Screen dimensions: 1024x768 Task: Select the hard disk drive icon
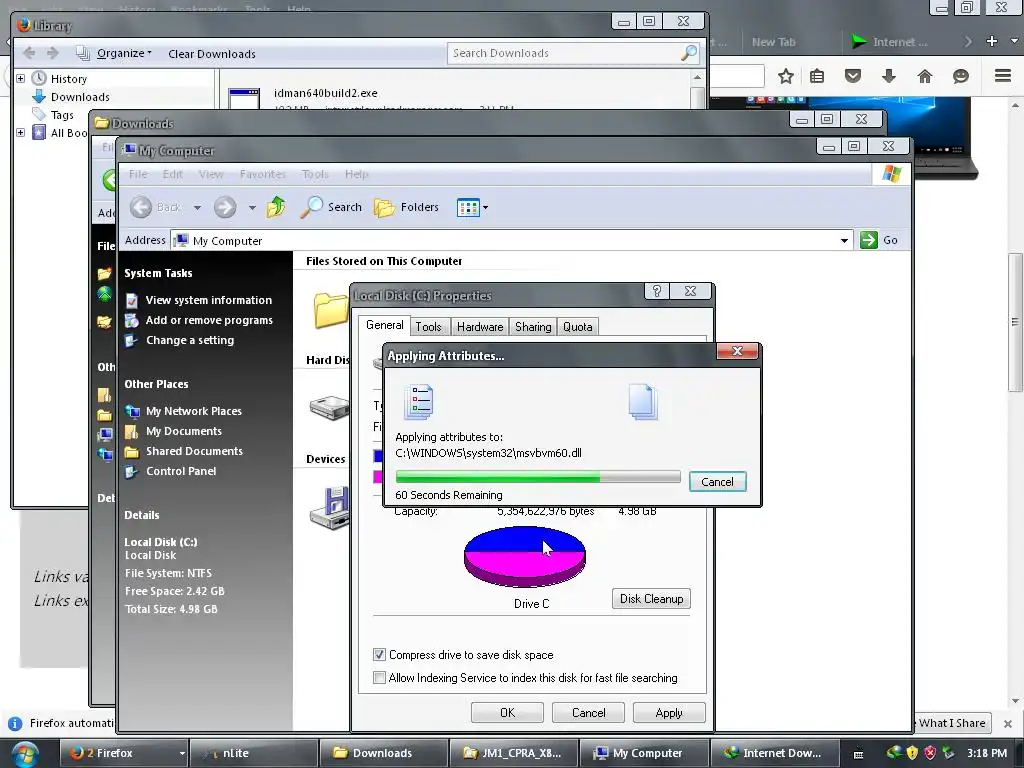coord(330,408)
